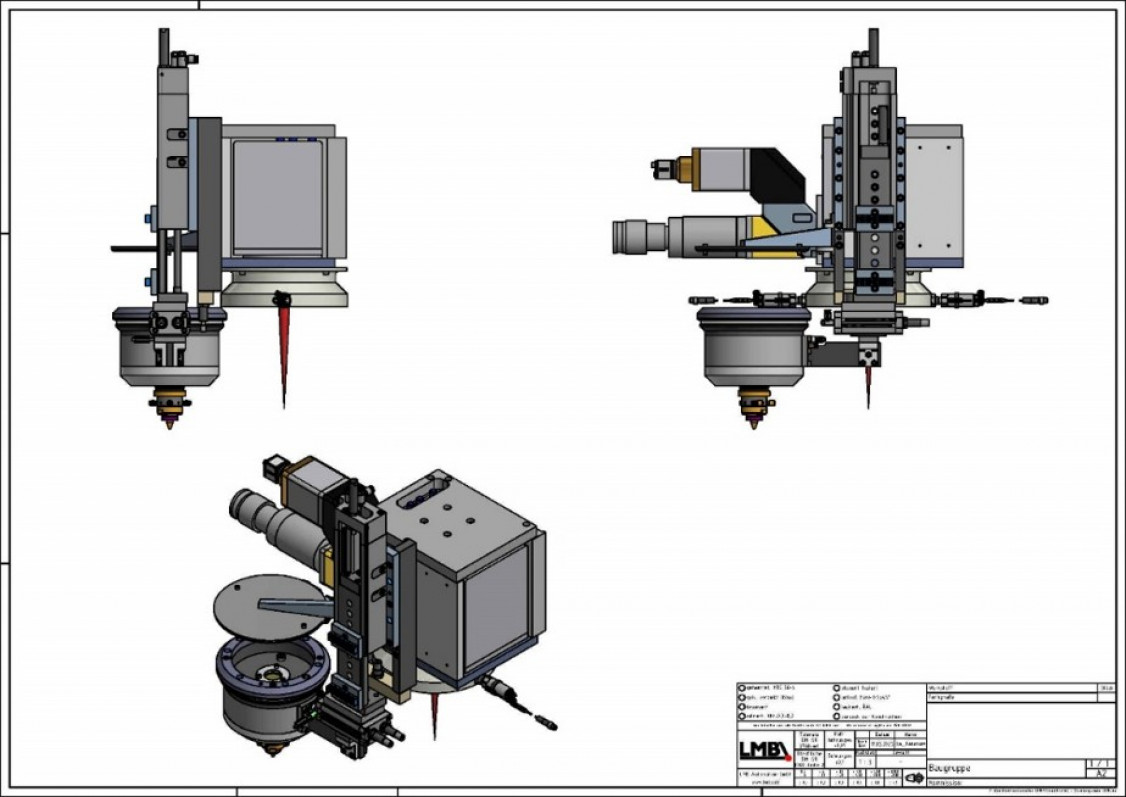The image size is (1126, 797).
Task: Toggle the 'lackiert, RAL' circle option
Action: click(x=837, y=707)
